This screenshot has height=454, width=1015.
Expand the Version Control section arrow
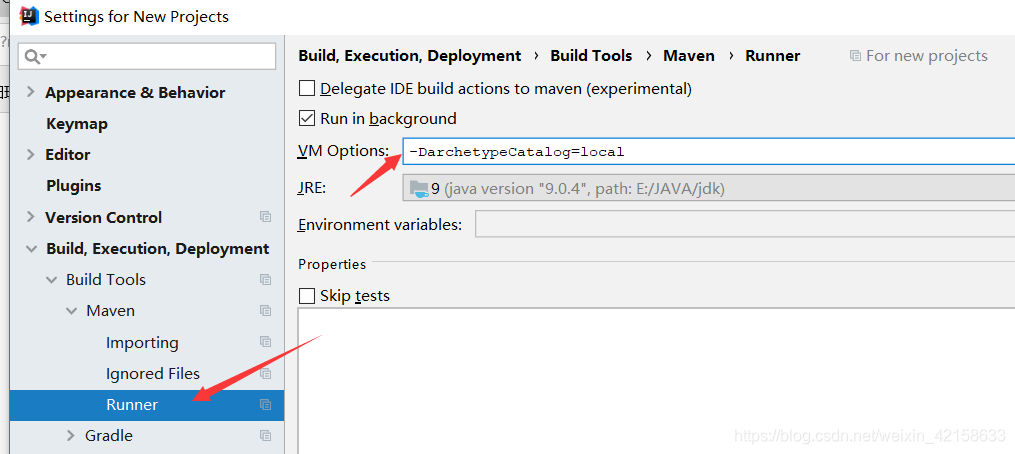(30, 217)
